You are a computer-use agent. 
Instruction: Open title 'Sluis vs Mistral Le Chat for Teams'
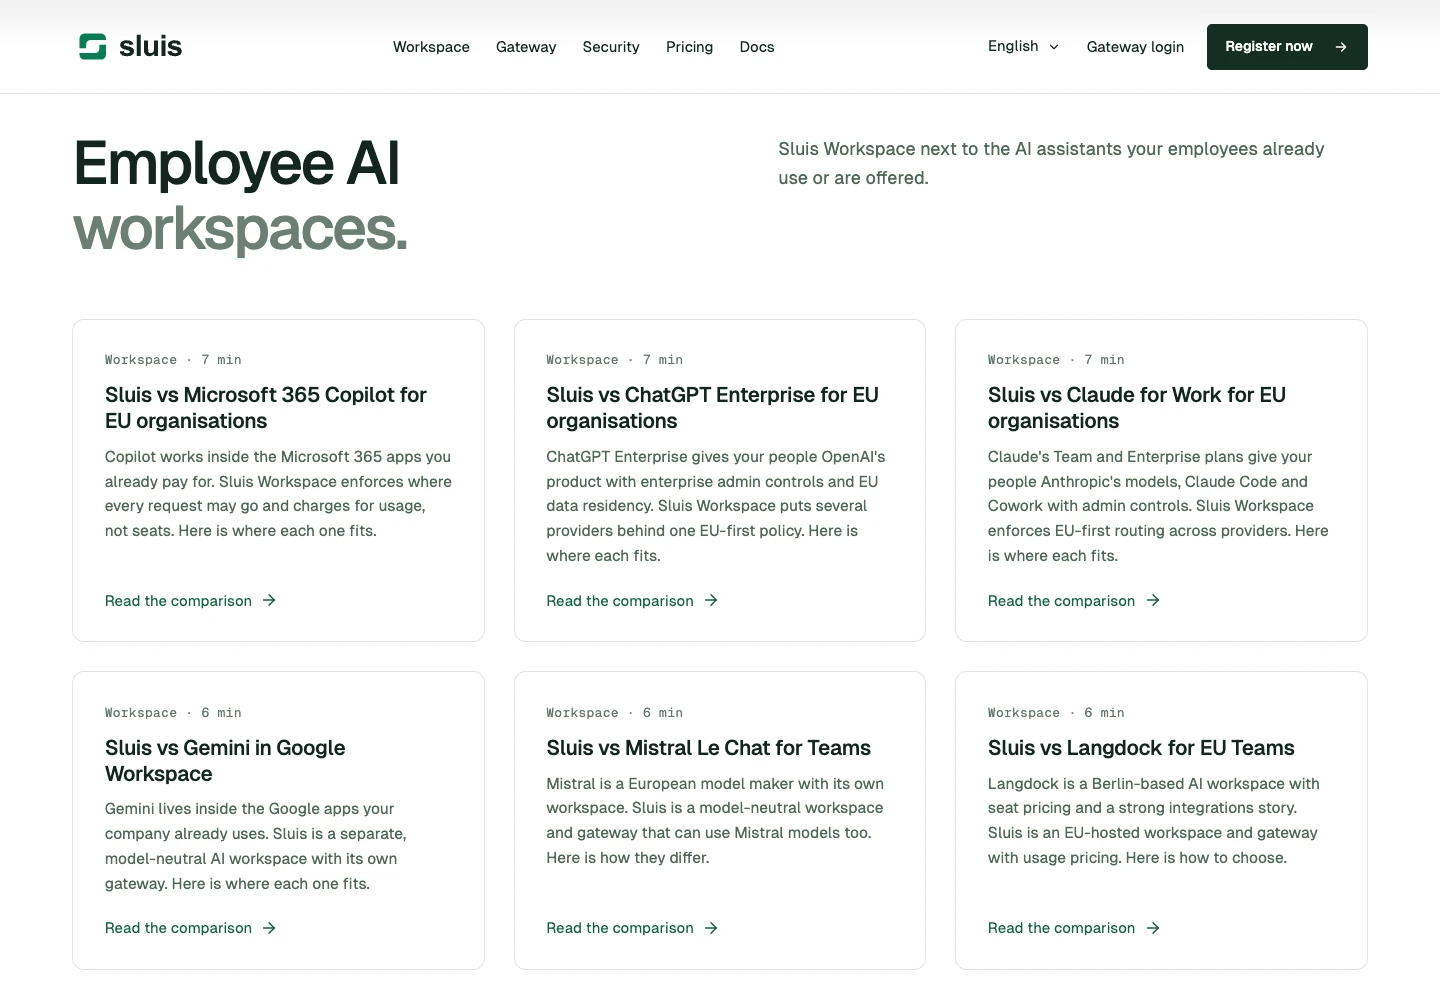[708, 748]
